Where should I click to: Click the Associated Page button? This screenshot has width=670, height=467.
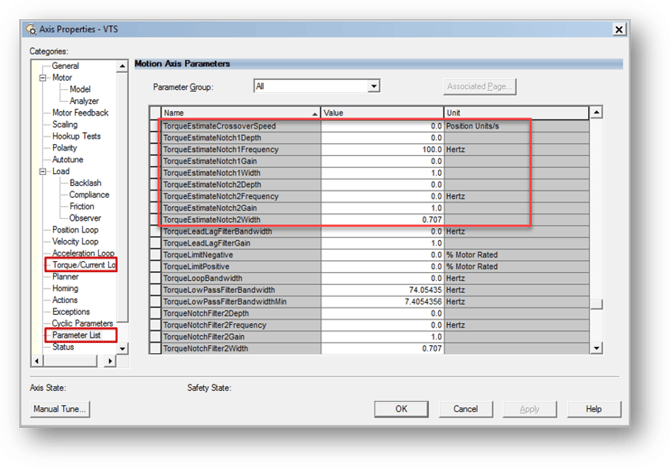[479, 86]
